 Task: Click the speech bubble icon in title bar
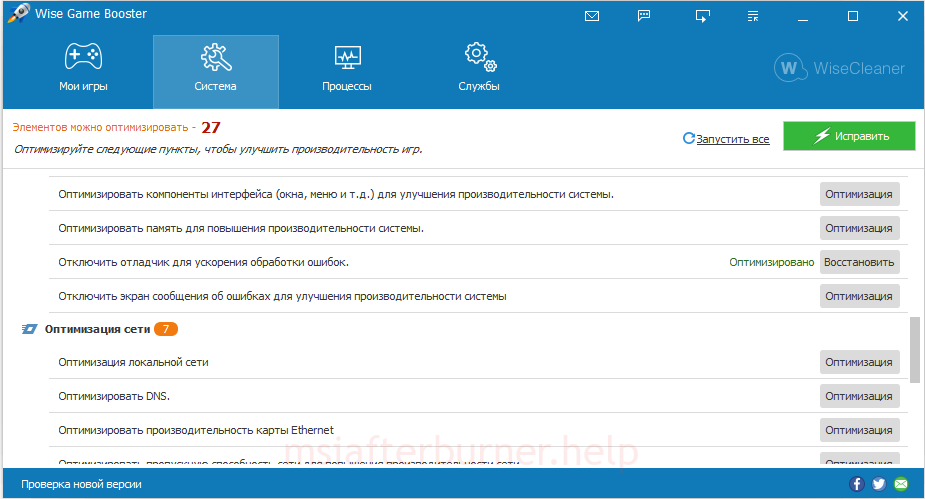[x=645, y=16]
